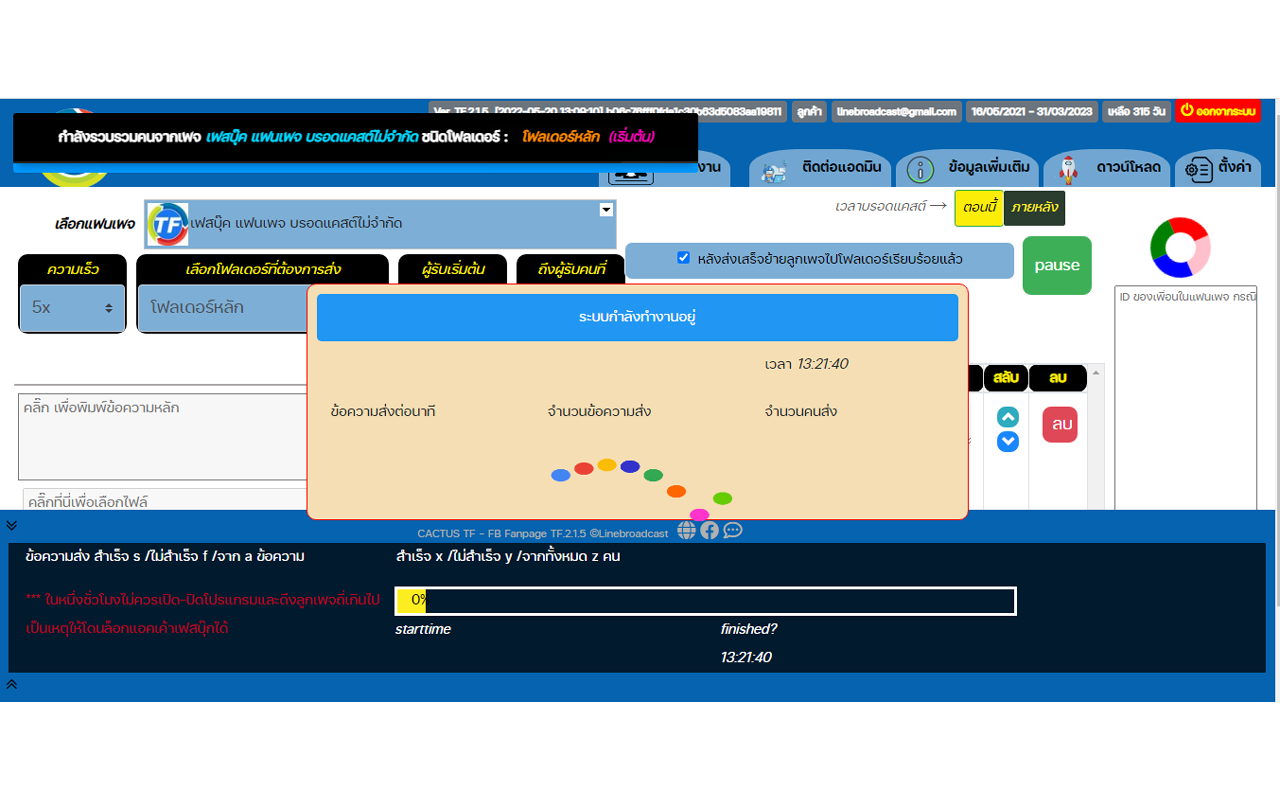The height and width of the screenshot is (800, 1280).
Task: Open the ดาวน์โหลด tab
Action: (x=1106, y=168)
